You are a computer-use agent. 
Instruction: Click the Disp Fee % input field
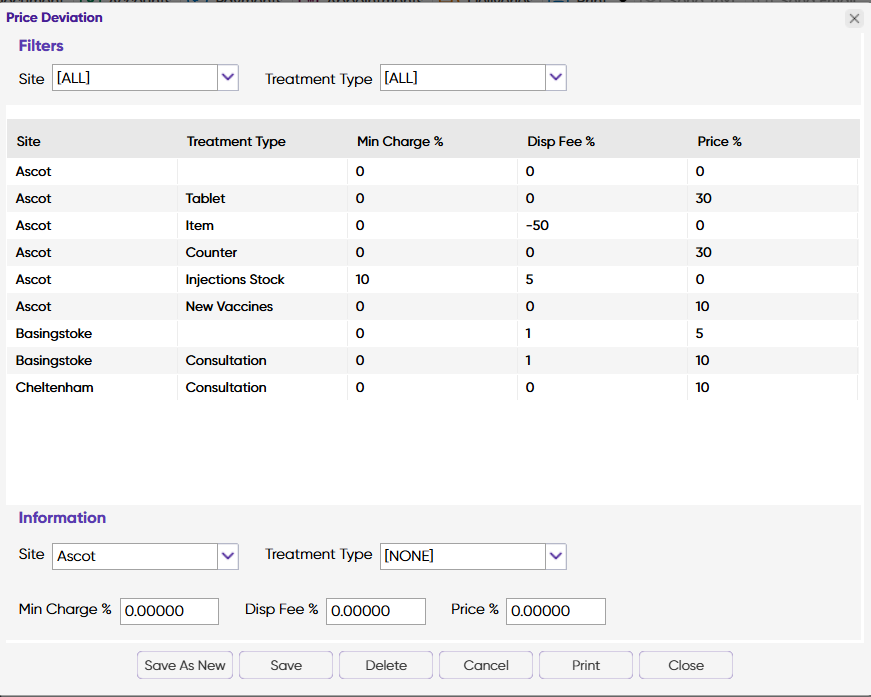click(376, 611)
